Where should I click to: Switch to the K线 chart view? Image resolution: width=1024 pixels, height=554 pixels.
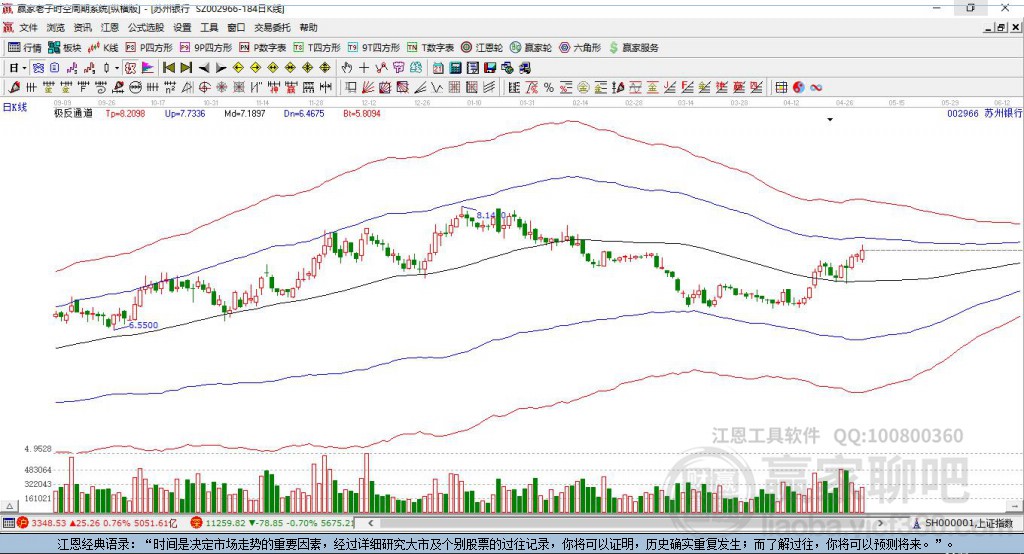tap(103, 48)
